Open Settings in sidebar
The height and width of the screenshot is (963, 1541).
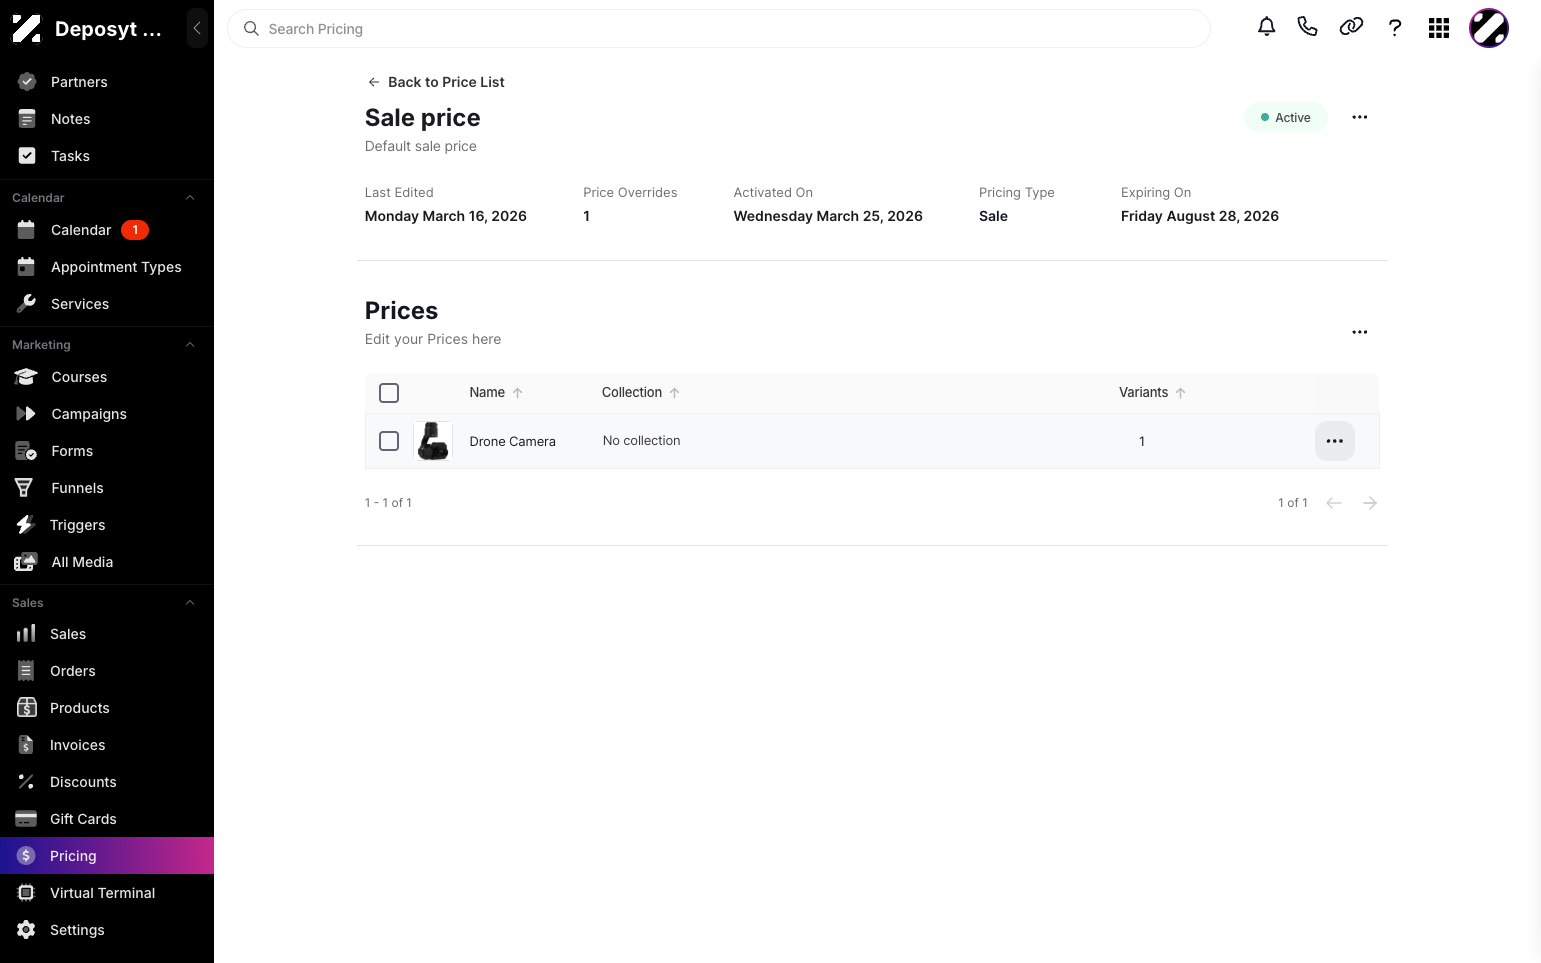pos(107,930)
